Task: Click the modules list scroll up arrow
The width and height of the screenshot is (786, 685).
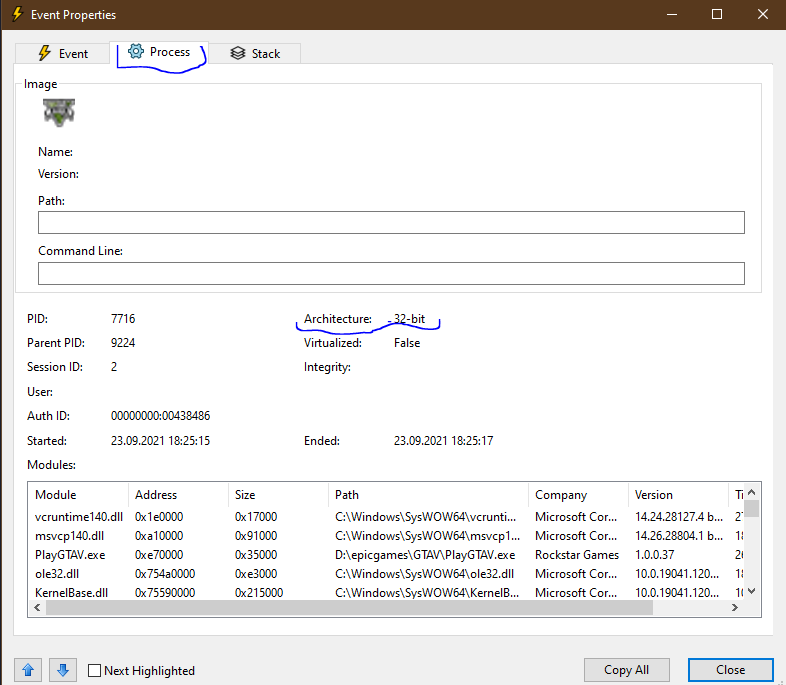Action: (x=751, y=492)
